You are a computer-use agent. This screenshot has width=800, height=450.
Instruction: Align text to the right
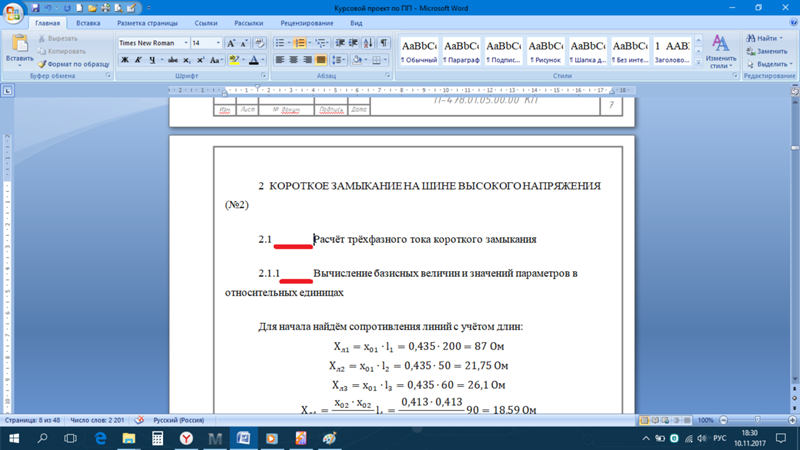click(307, 60)
